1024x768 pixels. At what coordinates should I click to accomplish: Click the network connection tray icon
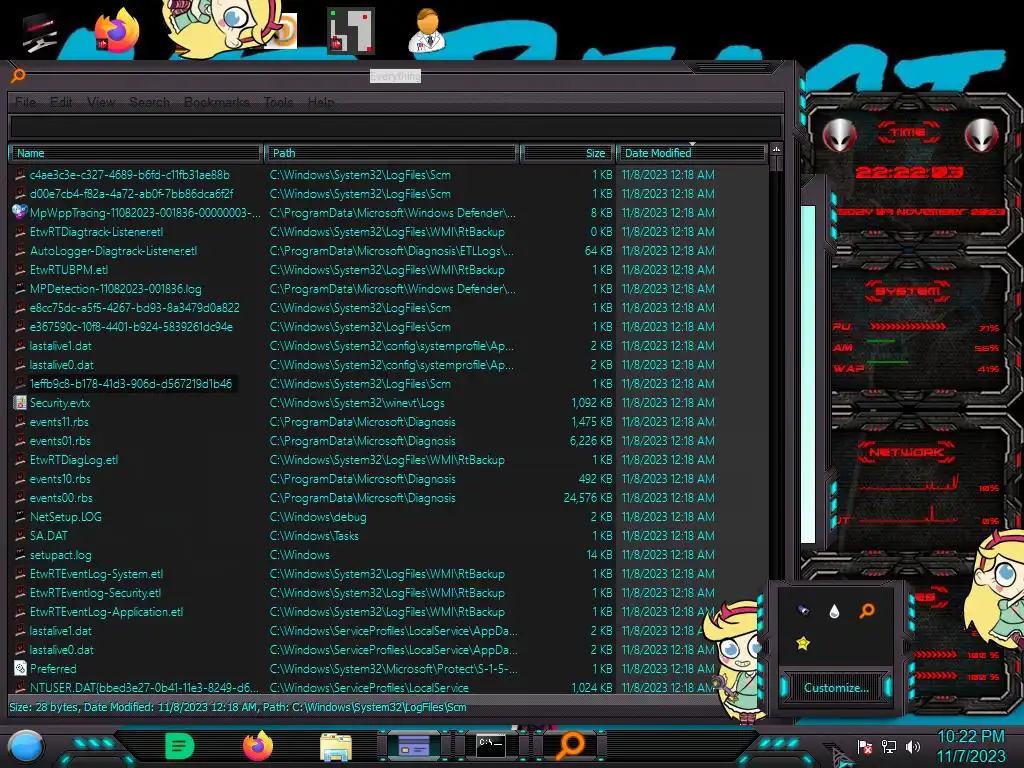pyautogui.click(x=889, y=746)
